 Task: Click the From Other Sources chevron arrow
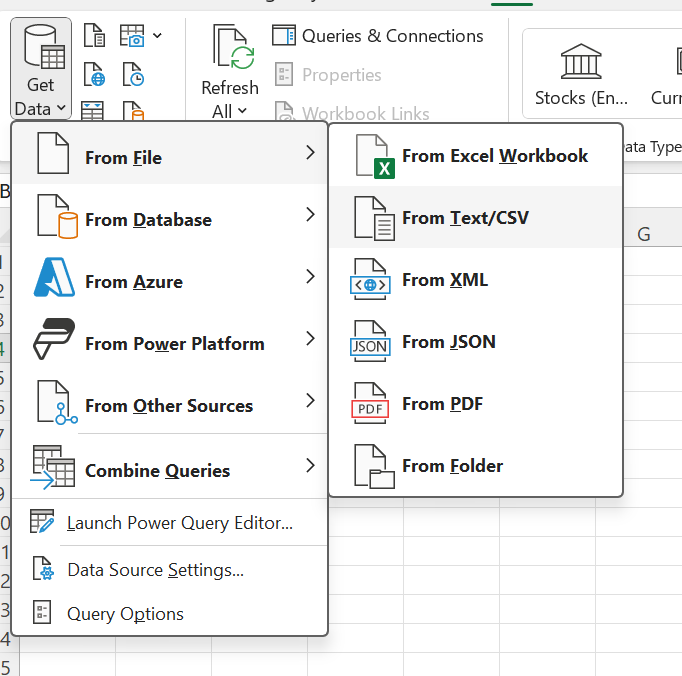(310, 401)
